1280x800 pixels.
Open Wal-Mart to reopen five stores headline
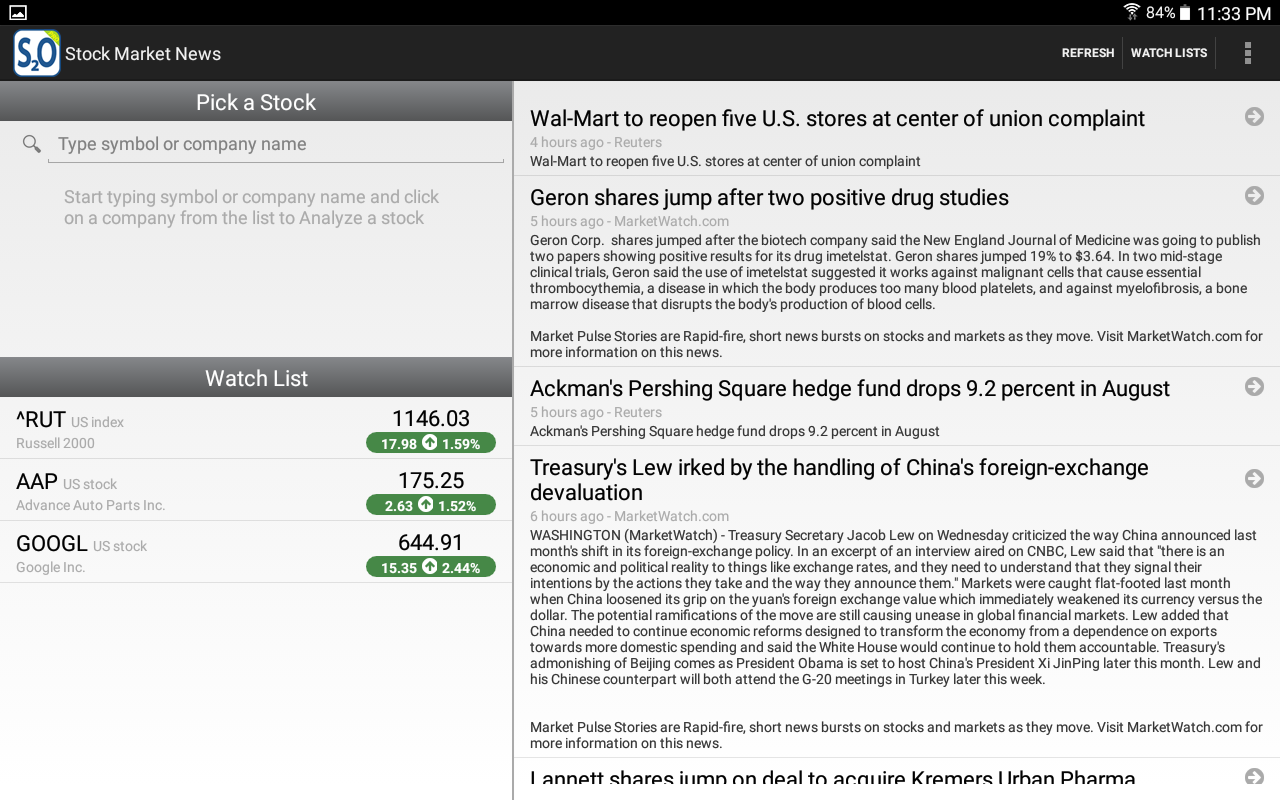tap(837, 118)
